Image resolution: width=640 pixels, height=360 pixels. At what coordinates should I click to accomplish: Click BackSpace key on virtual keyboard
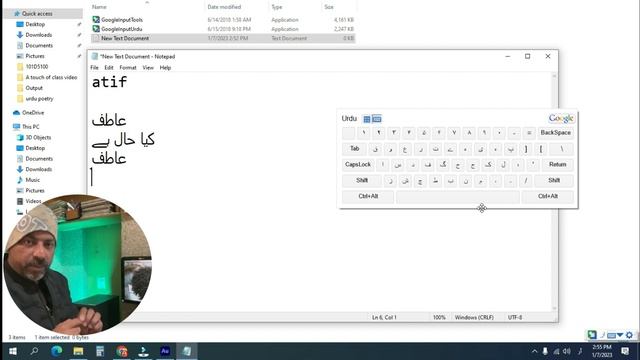pyautogui.click(x=556, y=133)
